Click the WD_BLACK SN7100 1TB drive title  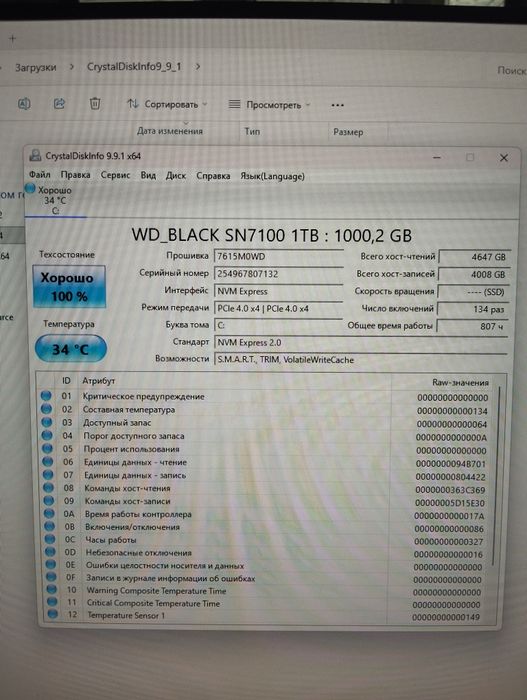272,235
